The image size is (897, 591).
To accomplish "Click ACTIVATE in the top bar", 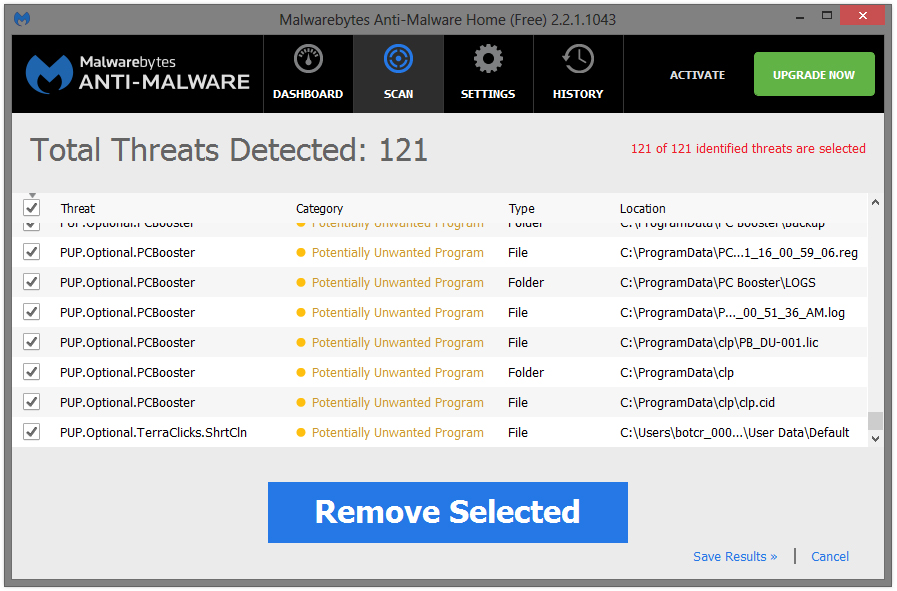I will coord(697,74).
